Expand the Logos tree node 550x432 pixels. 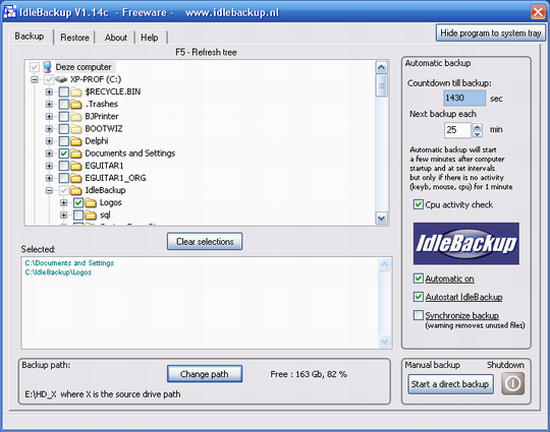63,203
